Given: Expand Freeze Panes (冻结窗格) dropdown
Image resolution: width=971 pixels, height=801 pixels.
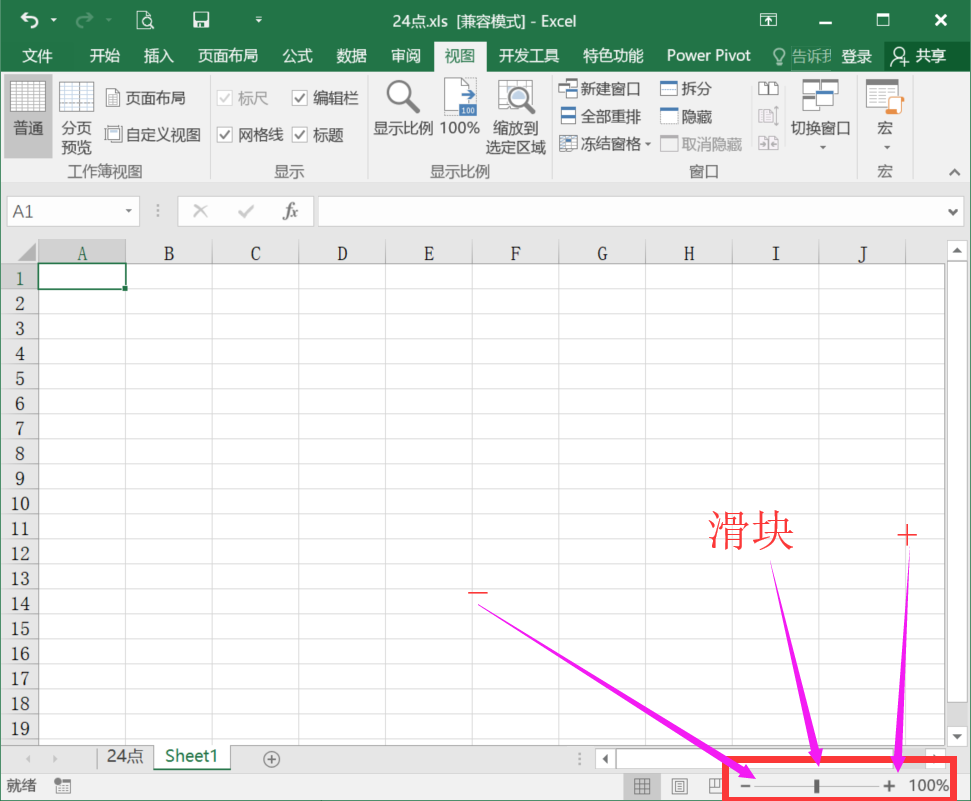Looking at the screenshot, I should point(648,144).
